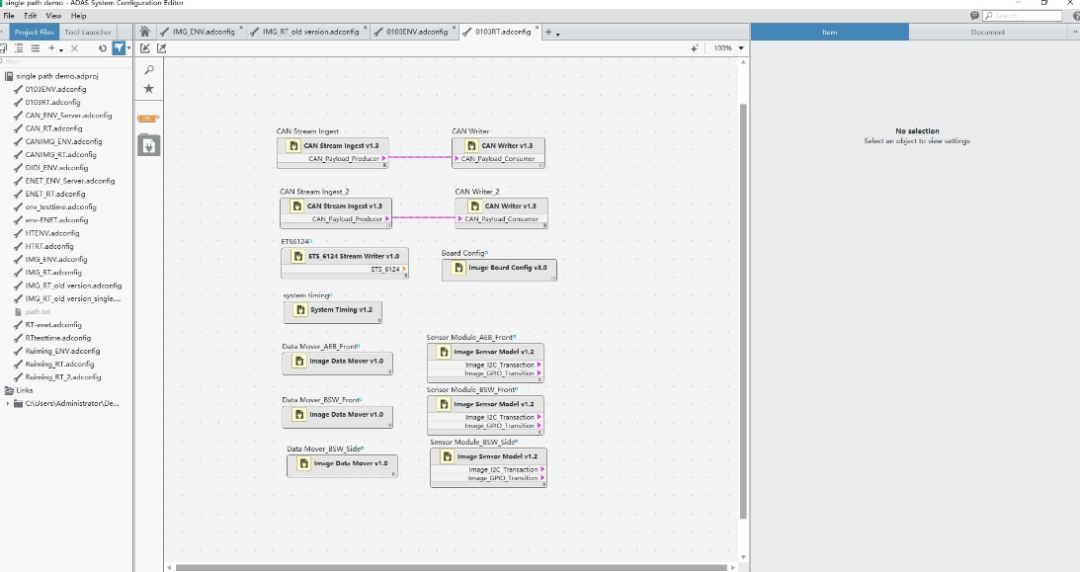This screenshot has height=572, width=1080.
Task: Click the delete X icon in the project toolbar
Action: tap(74, 48)
